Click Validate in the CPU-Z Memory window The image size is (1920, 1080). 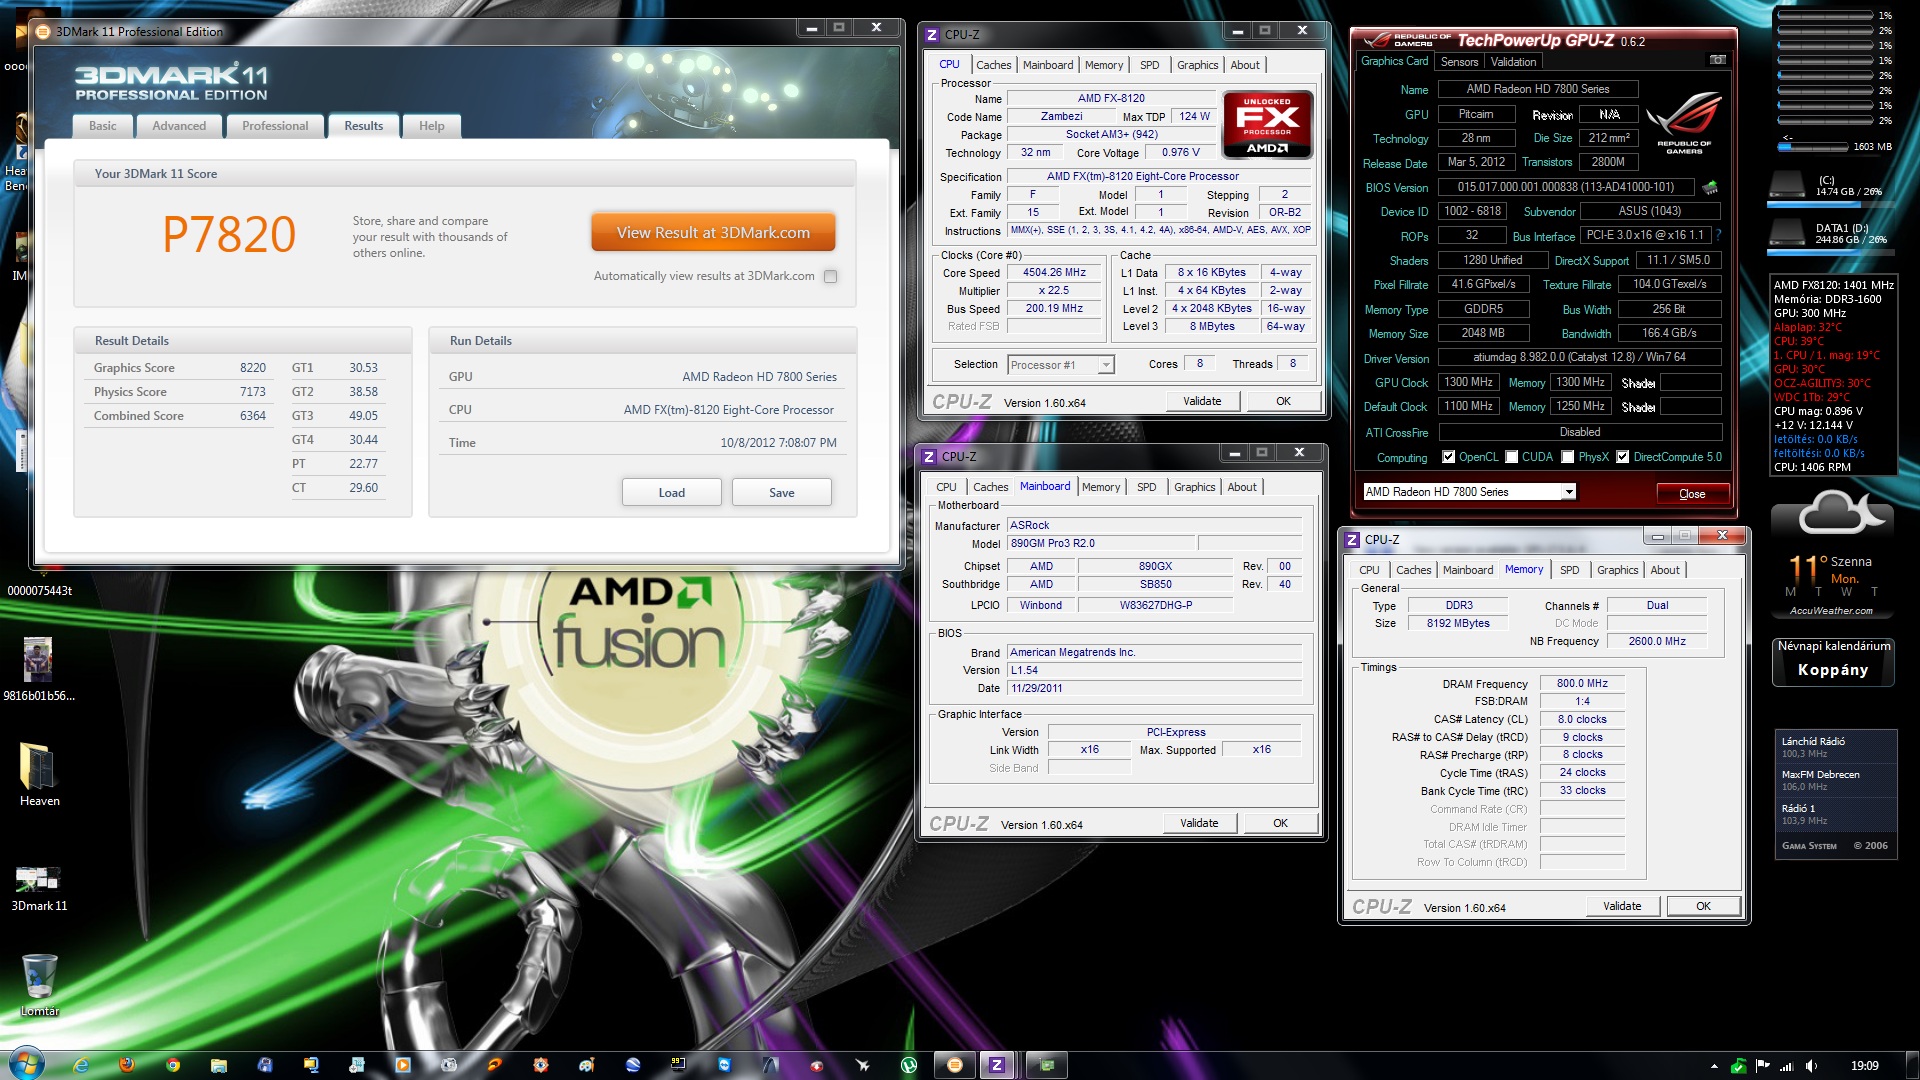click(1622, 907)
